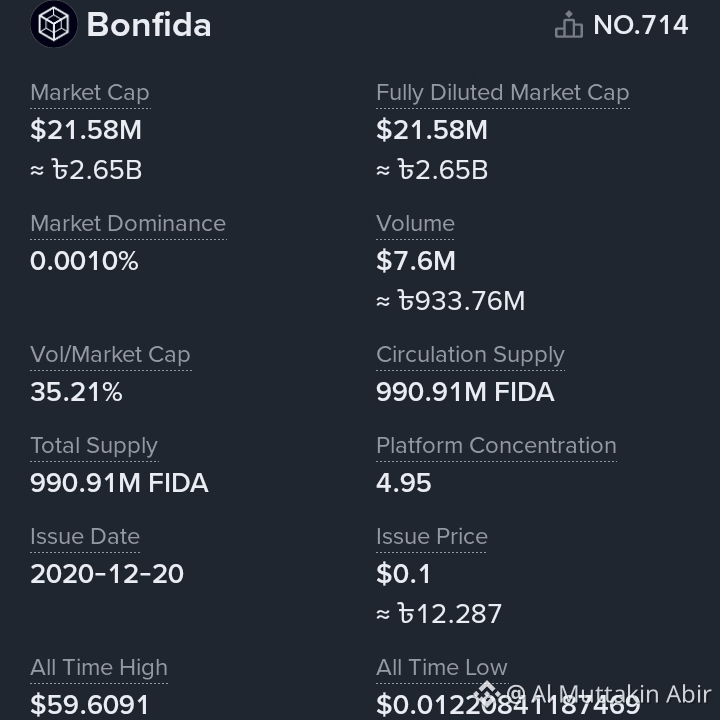Click the Vol/Market Cap label
This screenshot has width=720, height=720.
(110, 355)
